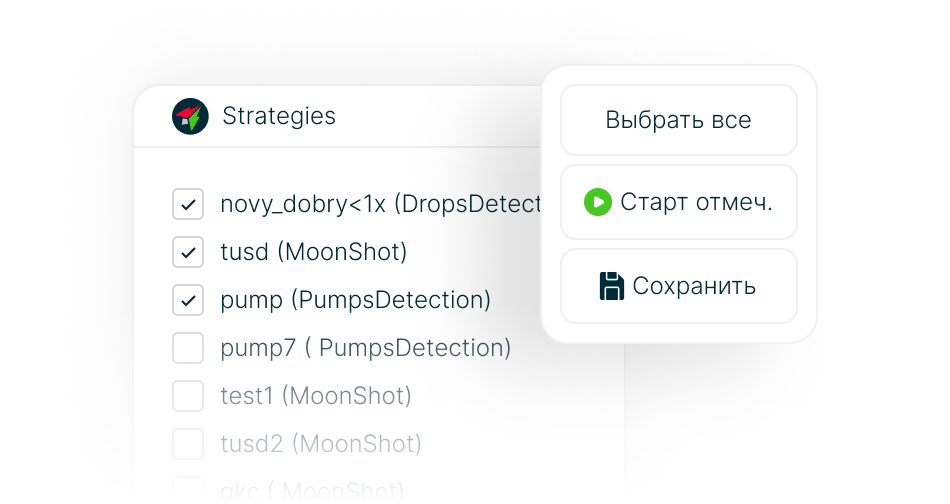Tick the test1 (MoonShot) checkbox
The height and width of the screenshot is (504, 950).
188,396
